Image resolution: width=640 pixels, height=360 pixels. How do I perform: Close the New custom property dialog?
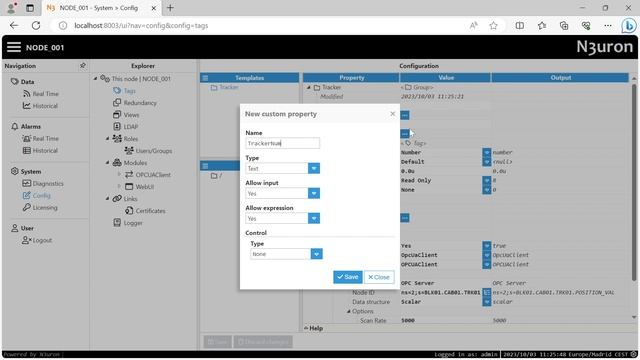pos(393,114)
